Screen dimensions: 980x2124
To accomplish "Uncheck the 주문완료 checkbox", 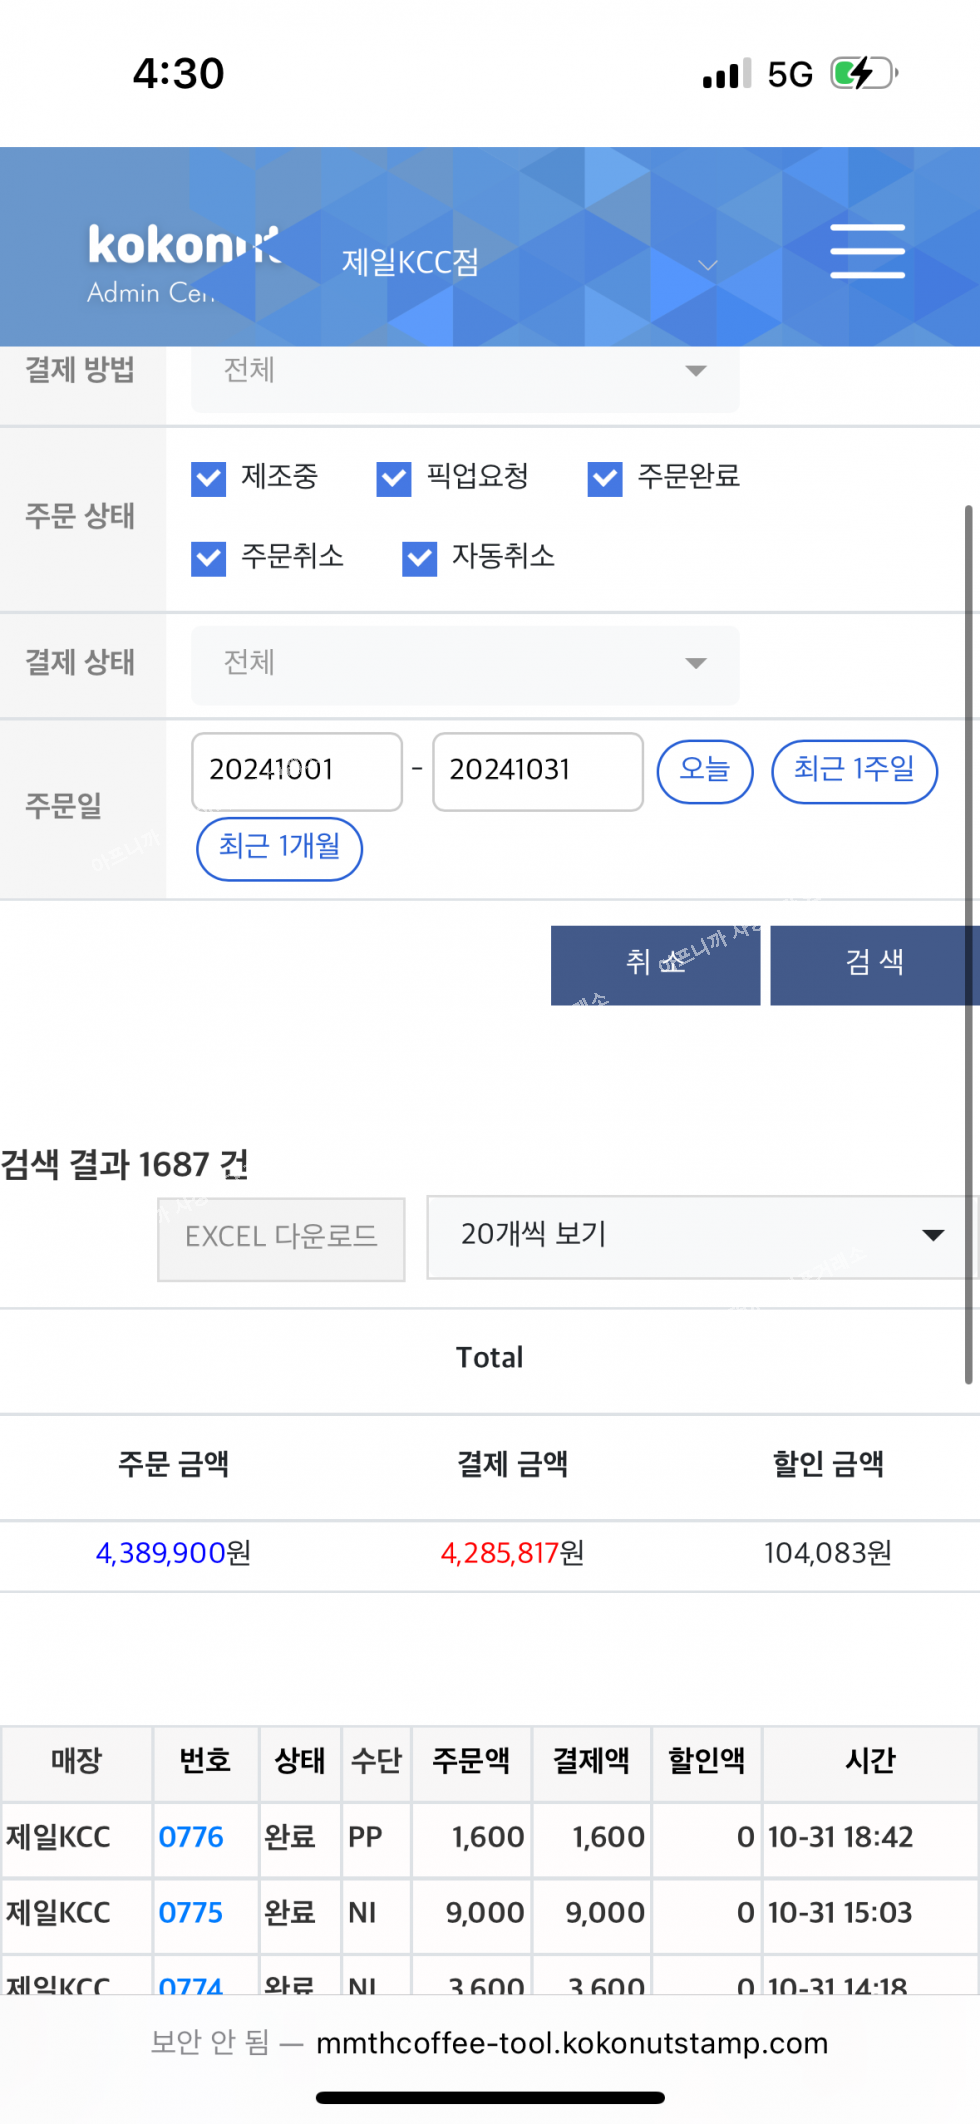I will [x=605, y=478].
